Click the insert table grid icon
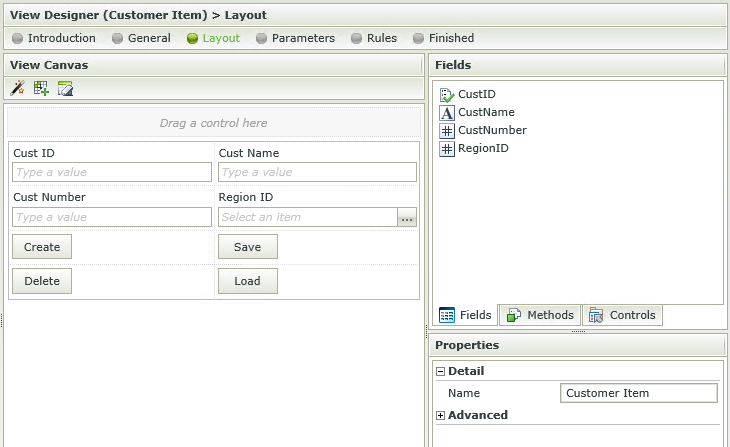Viewport: 730px width, 447px height. click(x=41, y=88)
